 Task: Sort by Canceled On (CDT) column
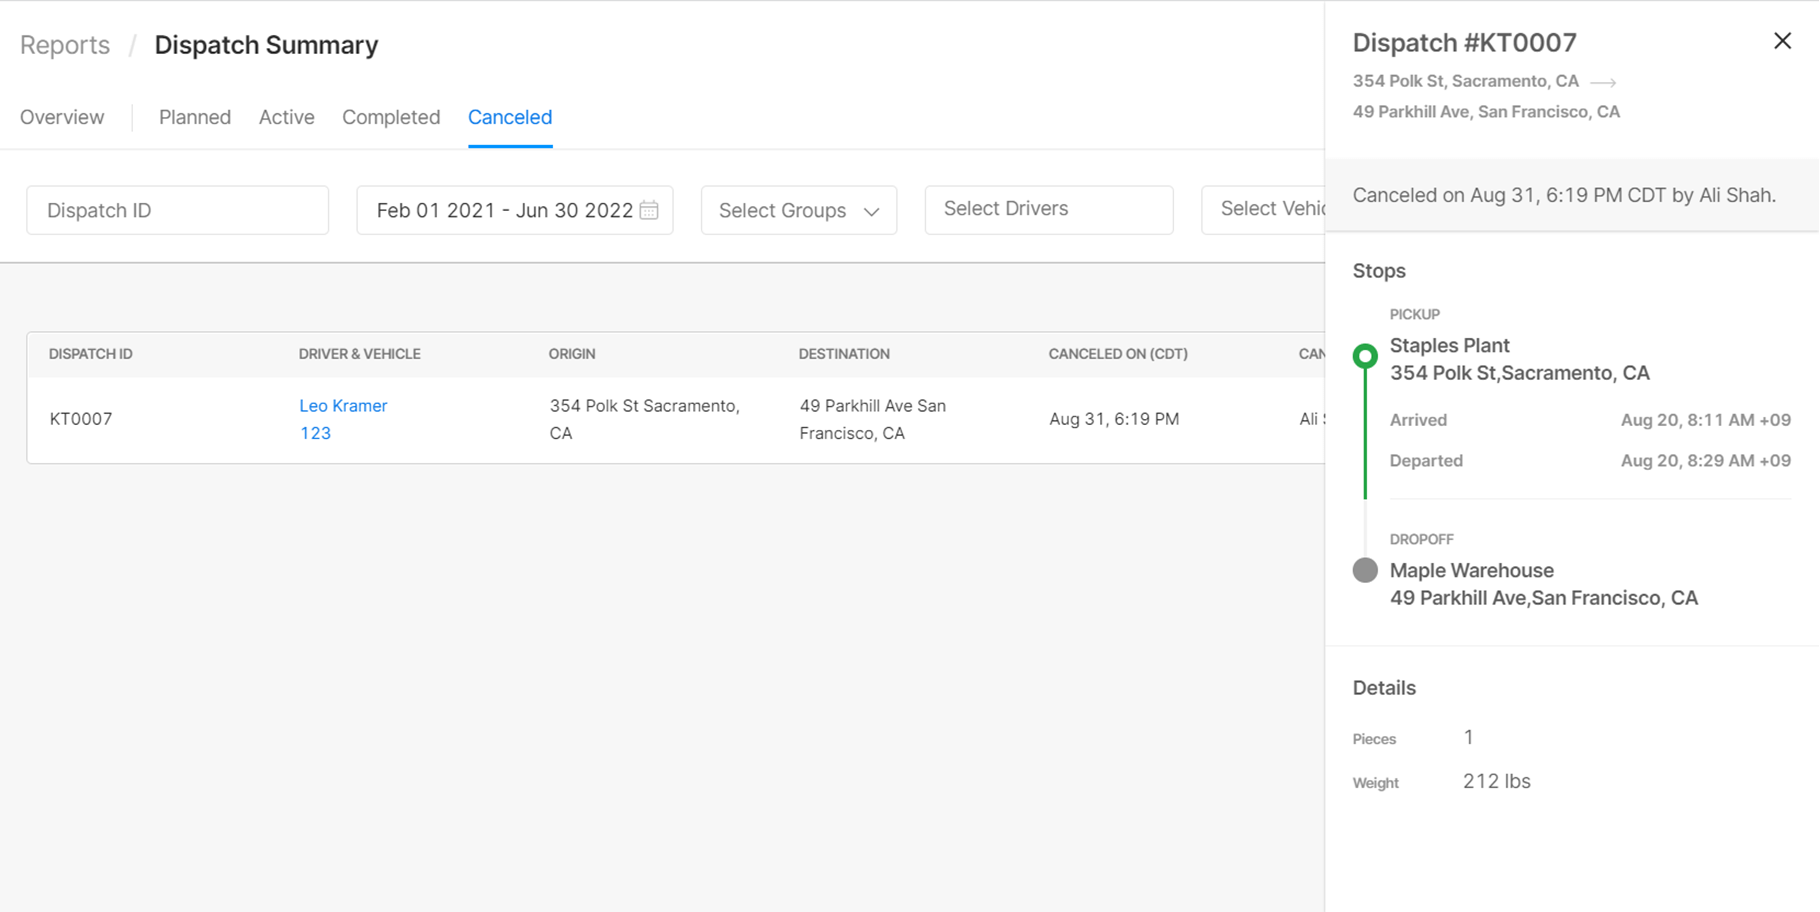pos(1118,354)
